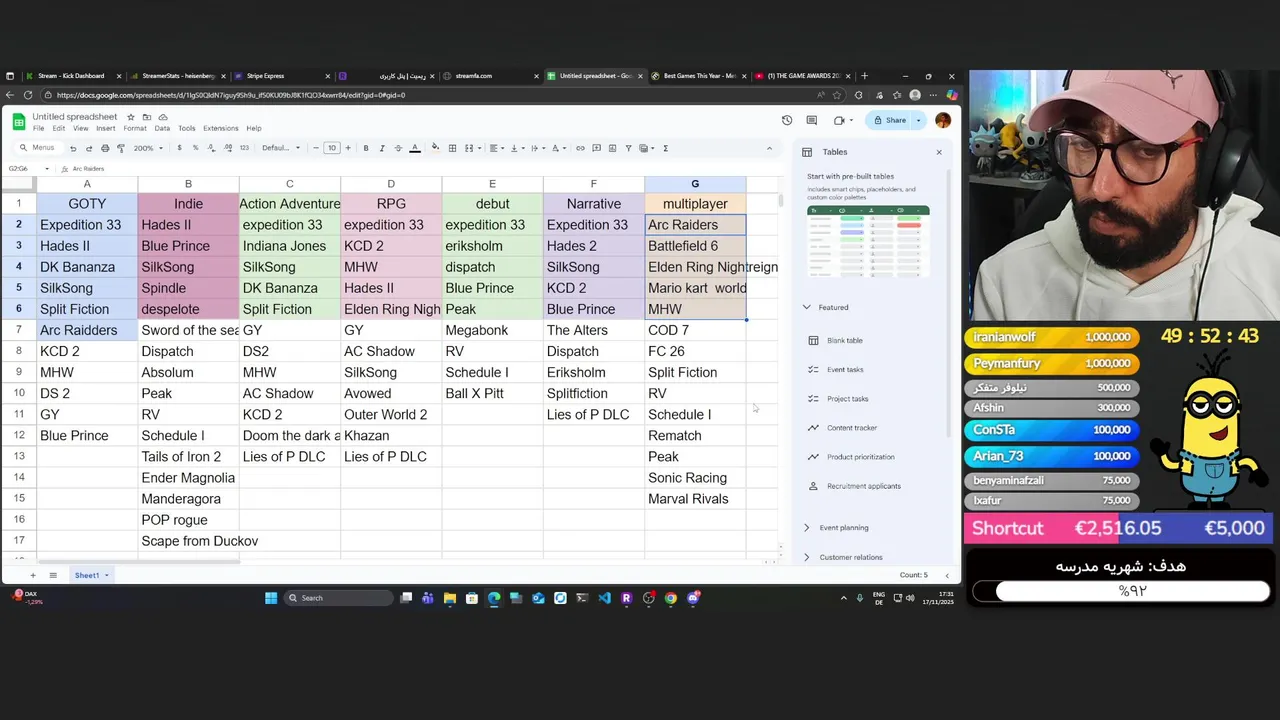Insert a comment from toolbar
This screenshot has height=720, width=1280.
[x=596, y=148]
